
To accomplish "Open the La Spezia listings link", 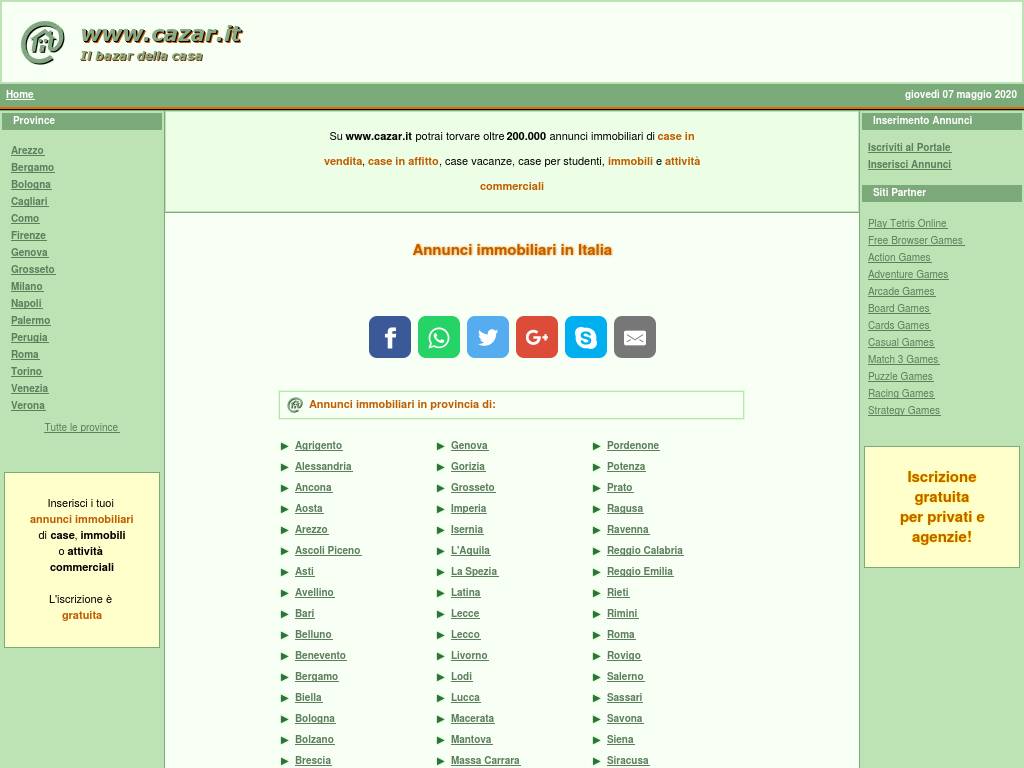I will (474, 572).
